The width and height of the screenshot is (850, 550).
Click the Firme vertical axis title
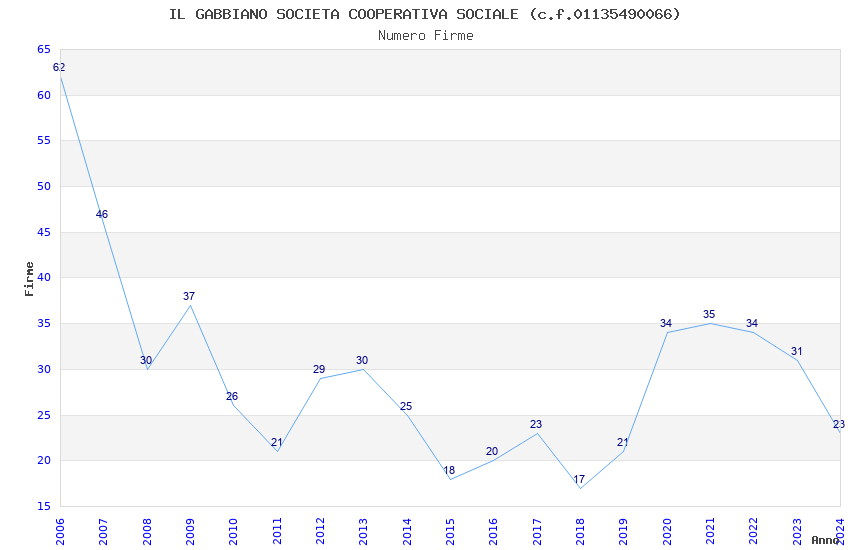(29, 279)
